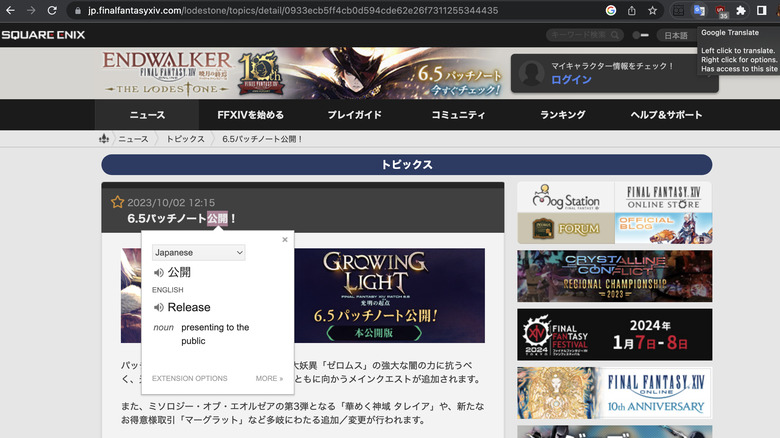Click the address bar URL
Image resolution: width=780 pixels, height=438 pixels.
293,10
